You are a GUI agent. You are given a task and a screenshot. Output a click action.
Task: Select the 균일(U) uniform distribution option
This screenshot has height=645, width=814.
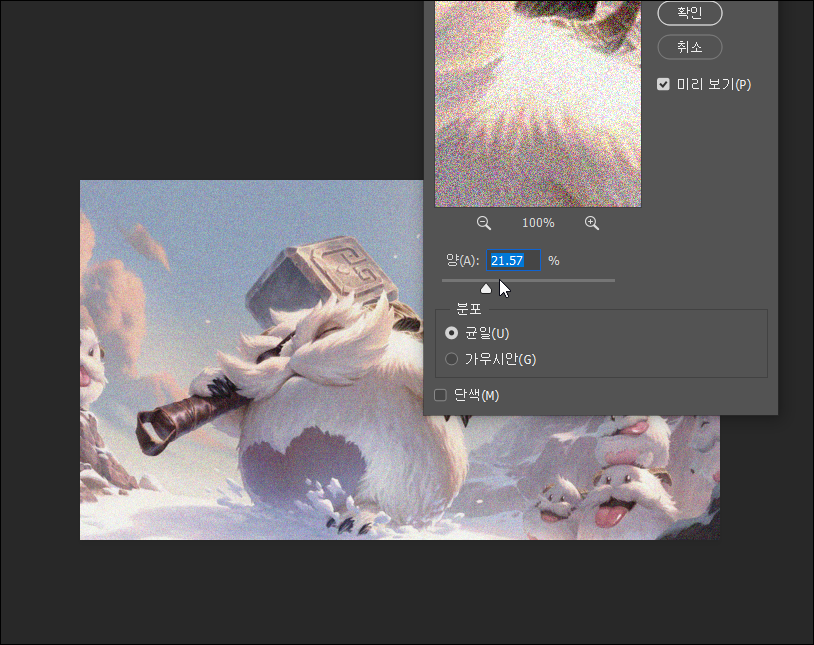[x=452, y=333]
